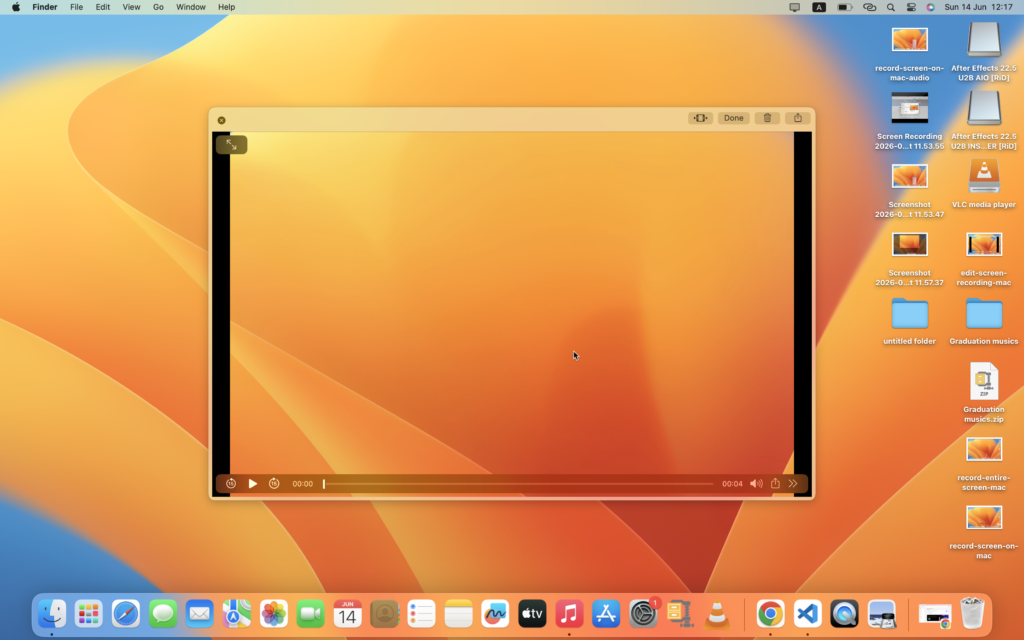Open the File menu

coord(76,7)
